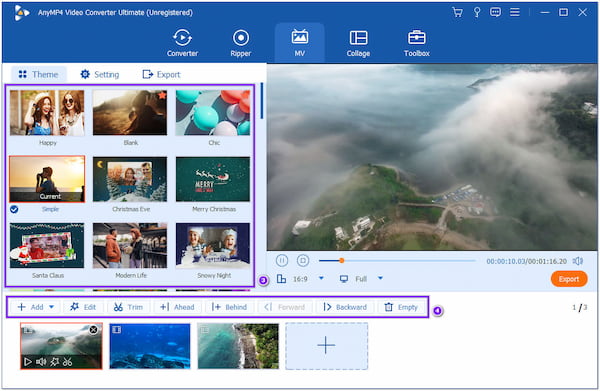Viewport: 600px width, 391px height.
Task: Open the hamburger menu icon
Action: [x=515, y=12]
